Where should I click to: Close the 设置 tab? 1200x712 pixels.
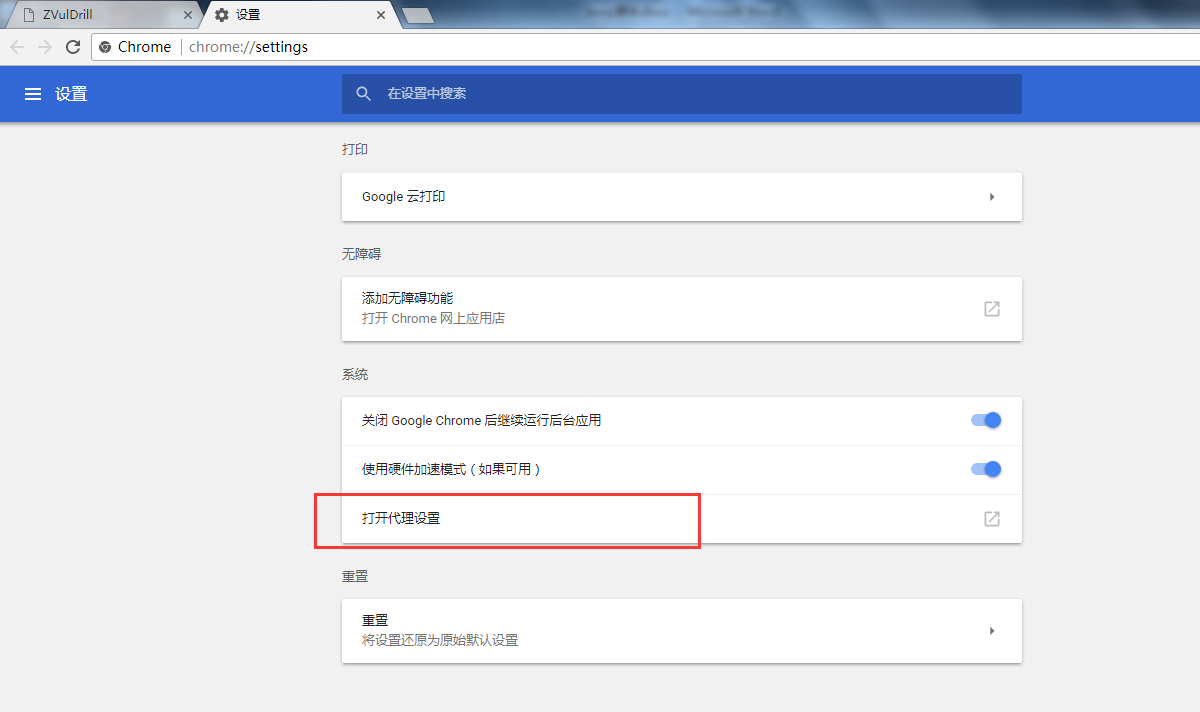pos(381,15)
